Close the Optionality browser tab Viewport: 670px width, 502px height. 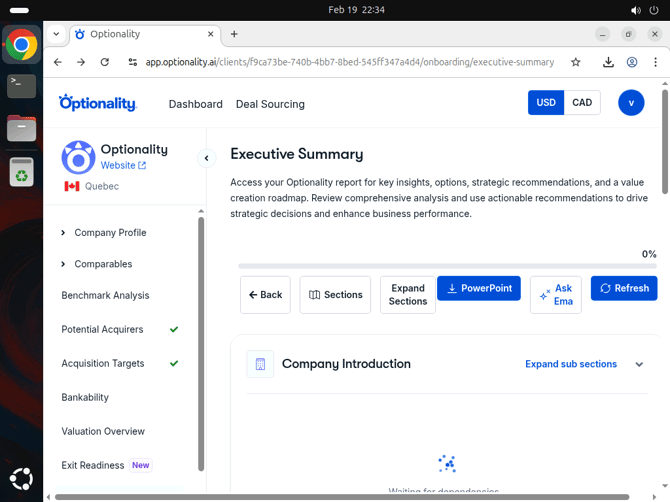pos(211,34)
